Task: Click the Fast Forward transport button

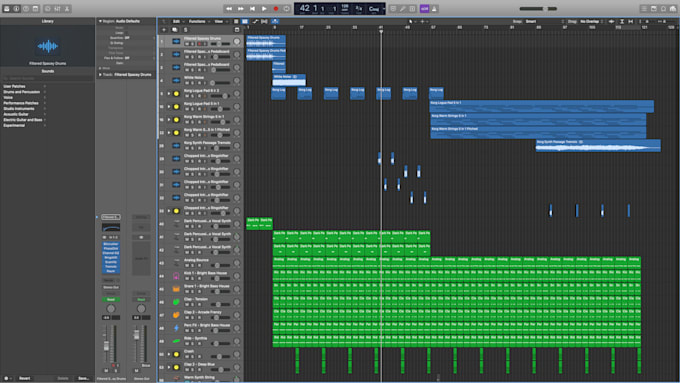Action: (241, 9)
